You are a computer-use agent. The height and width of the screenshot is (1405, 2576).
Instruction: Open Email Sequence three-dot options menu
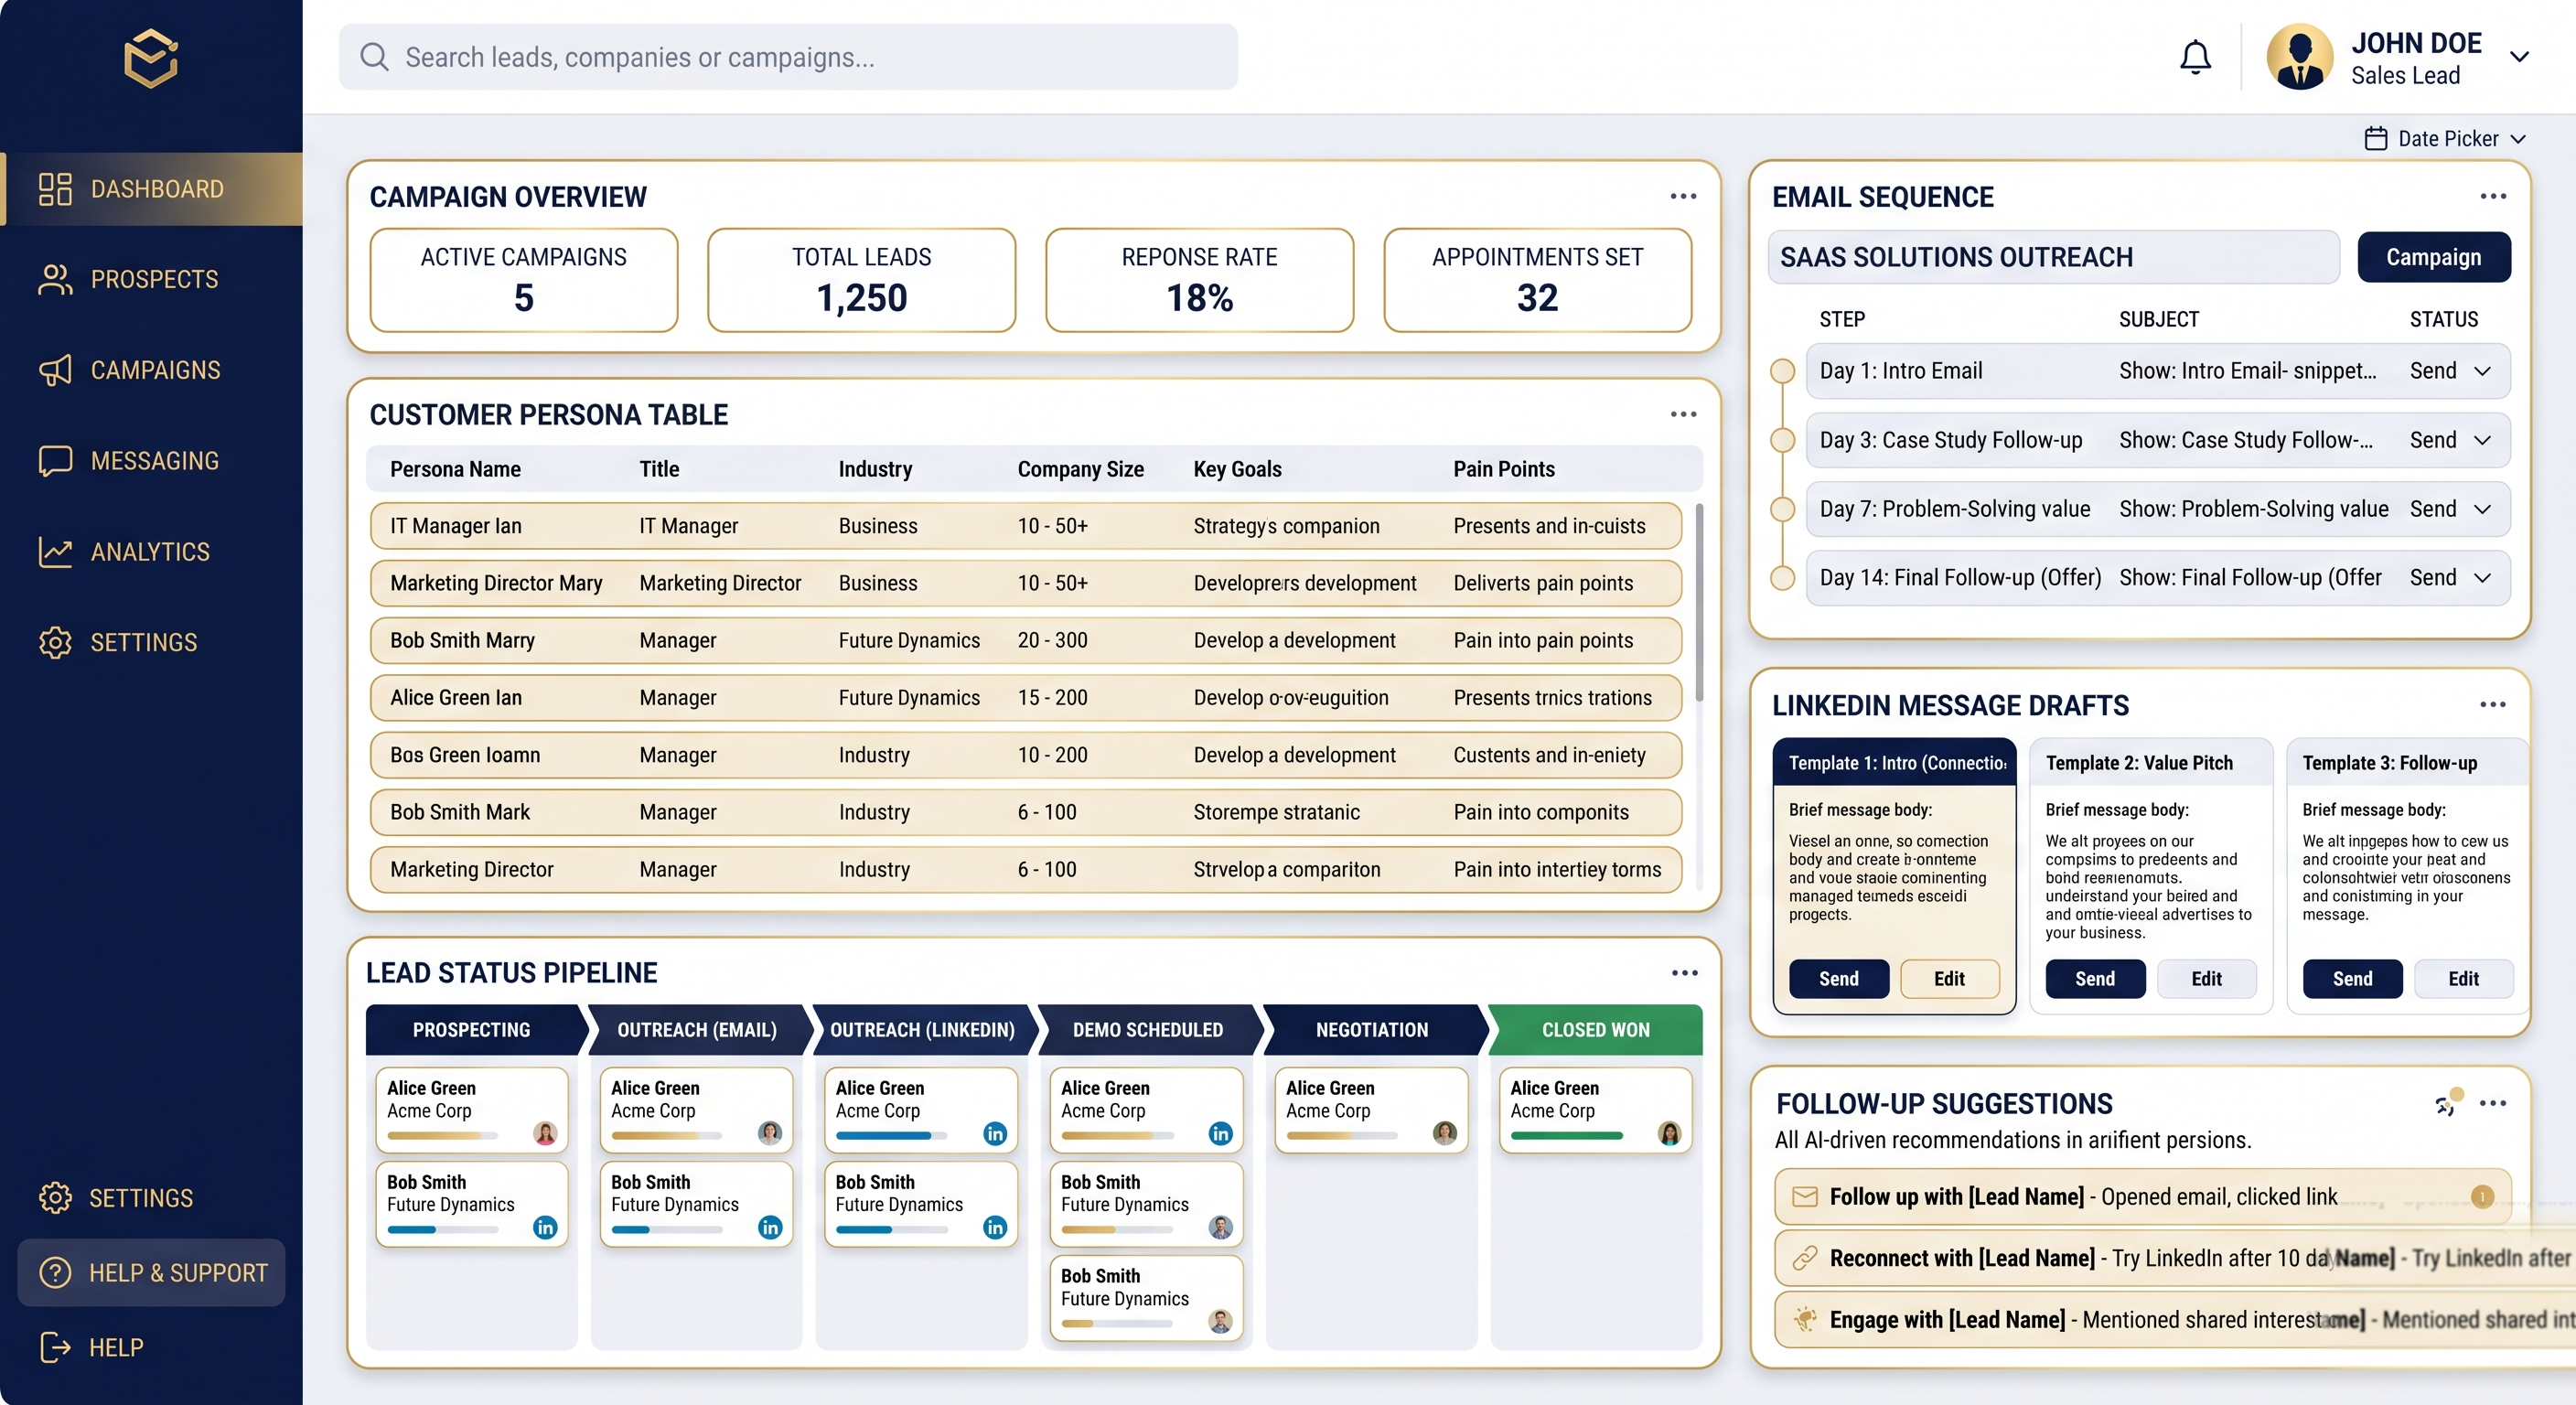coord(2492,196)
